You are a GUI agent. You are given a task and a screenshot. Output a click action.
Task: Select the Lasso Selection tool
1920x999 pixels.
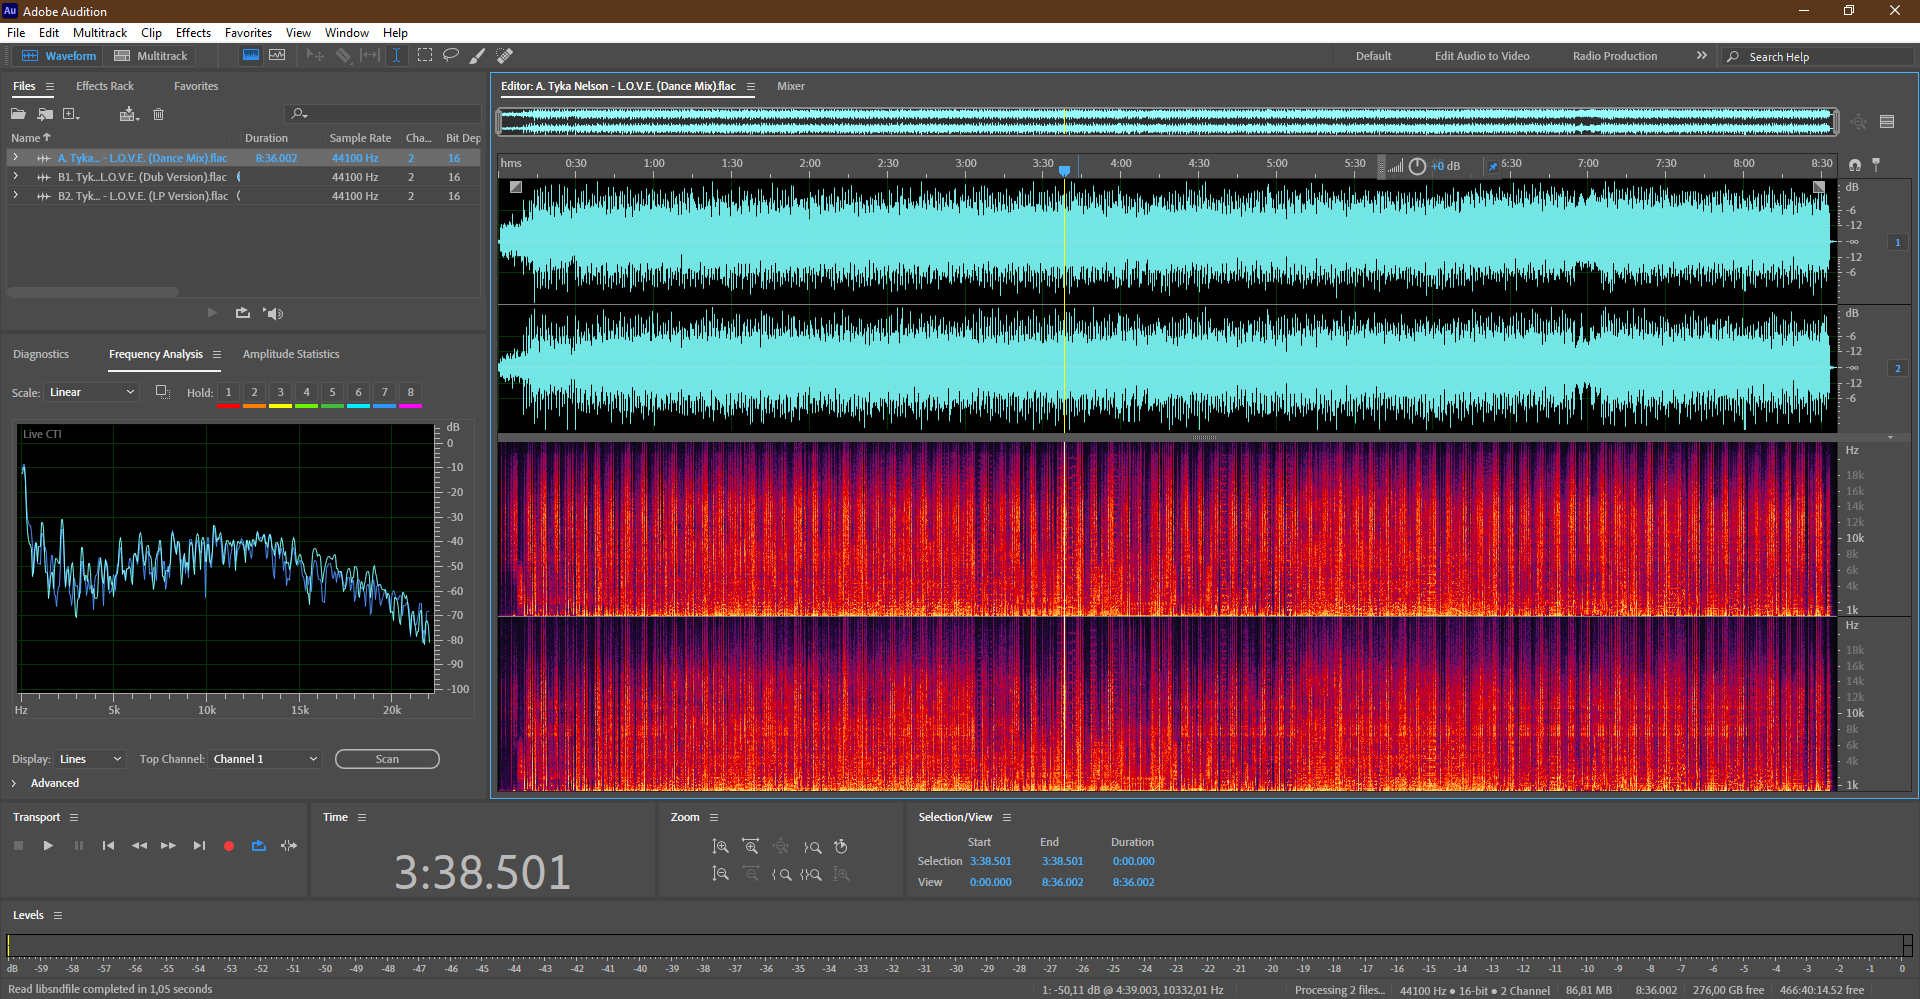click(451, 56)
